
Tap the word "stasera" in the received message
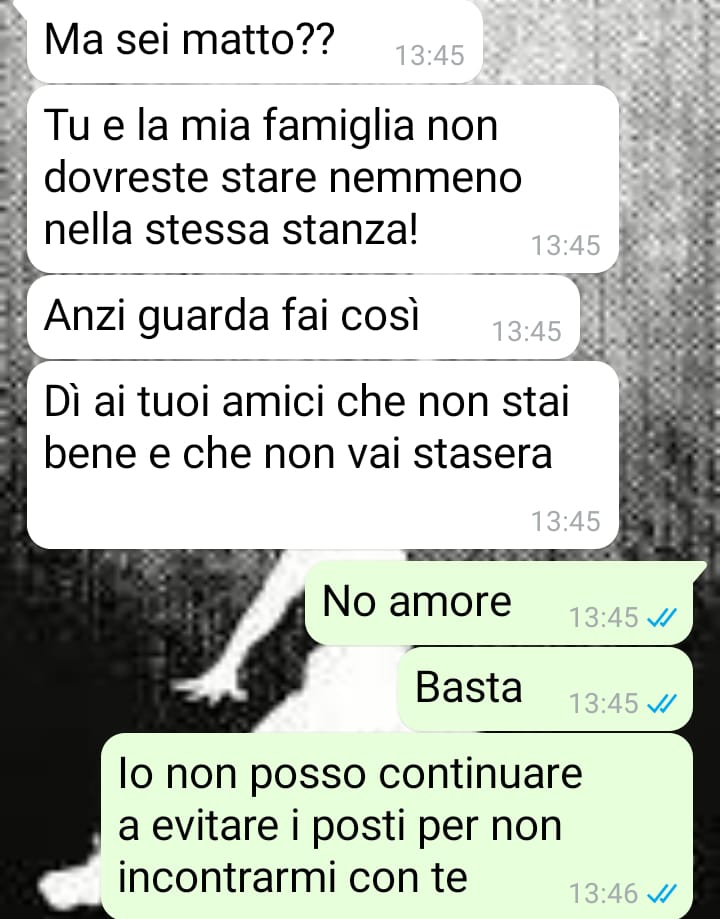tap(483, 454)
